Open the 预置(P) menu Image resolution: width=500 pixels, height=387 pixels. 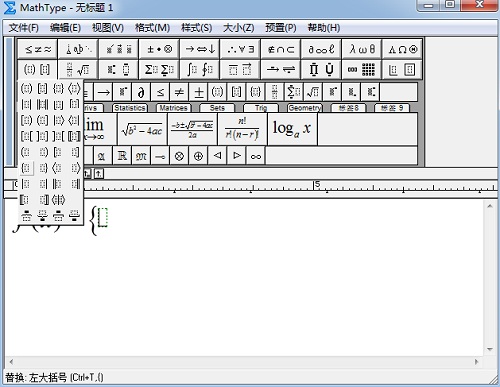281,28
